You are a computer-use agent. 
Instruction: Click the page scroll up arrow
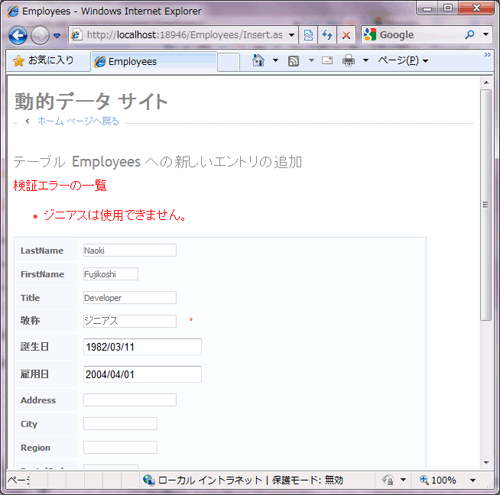[486, 82]
